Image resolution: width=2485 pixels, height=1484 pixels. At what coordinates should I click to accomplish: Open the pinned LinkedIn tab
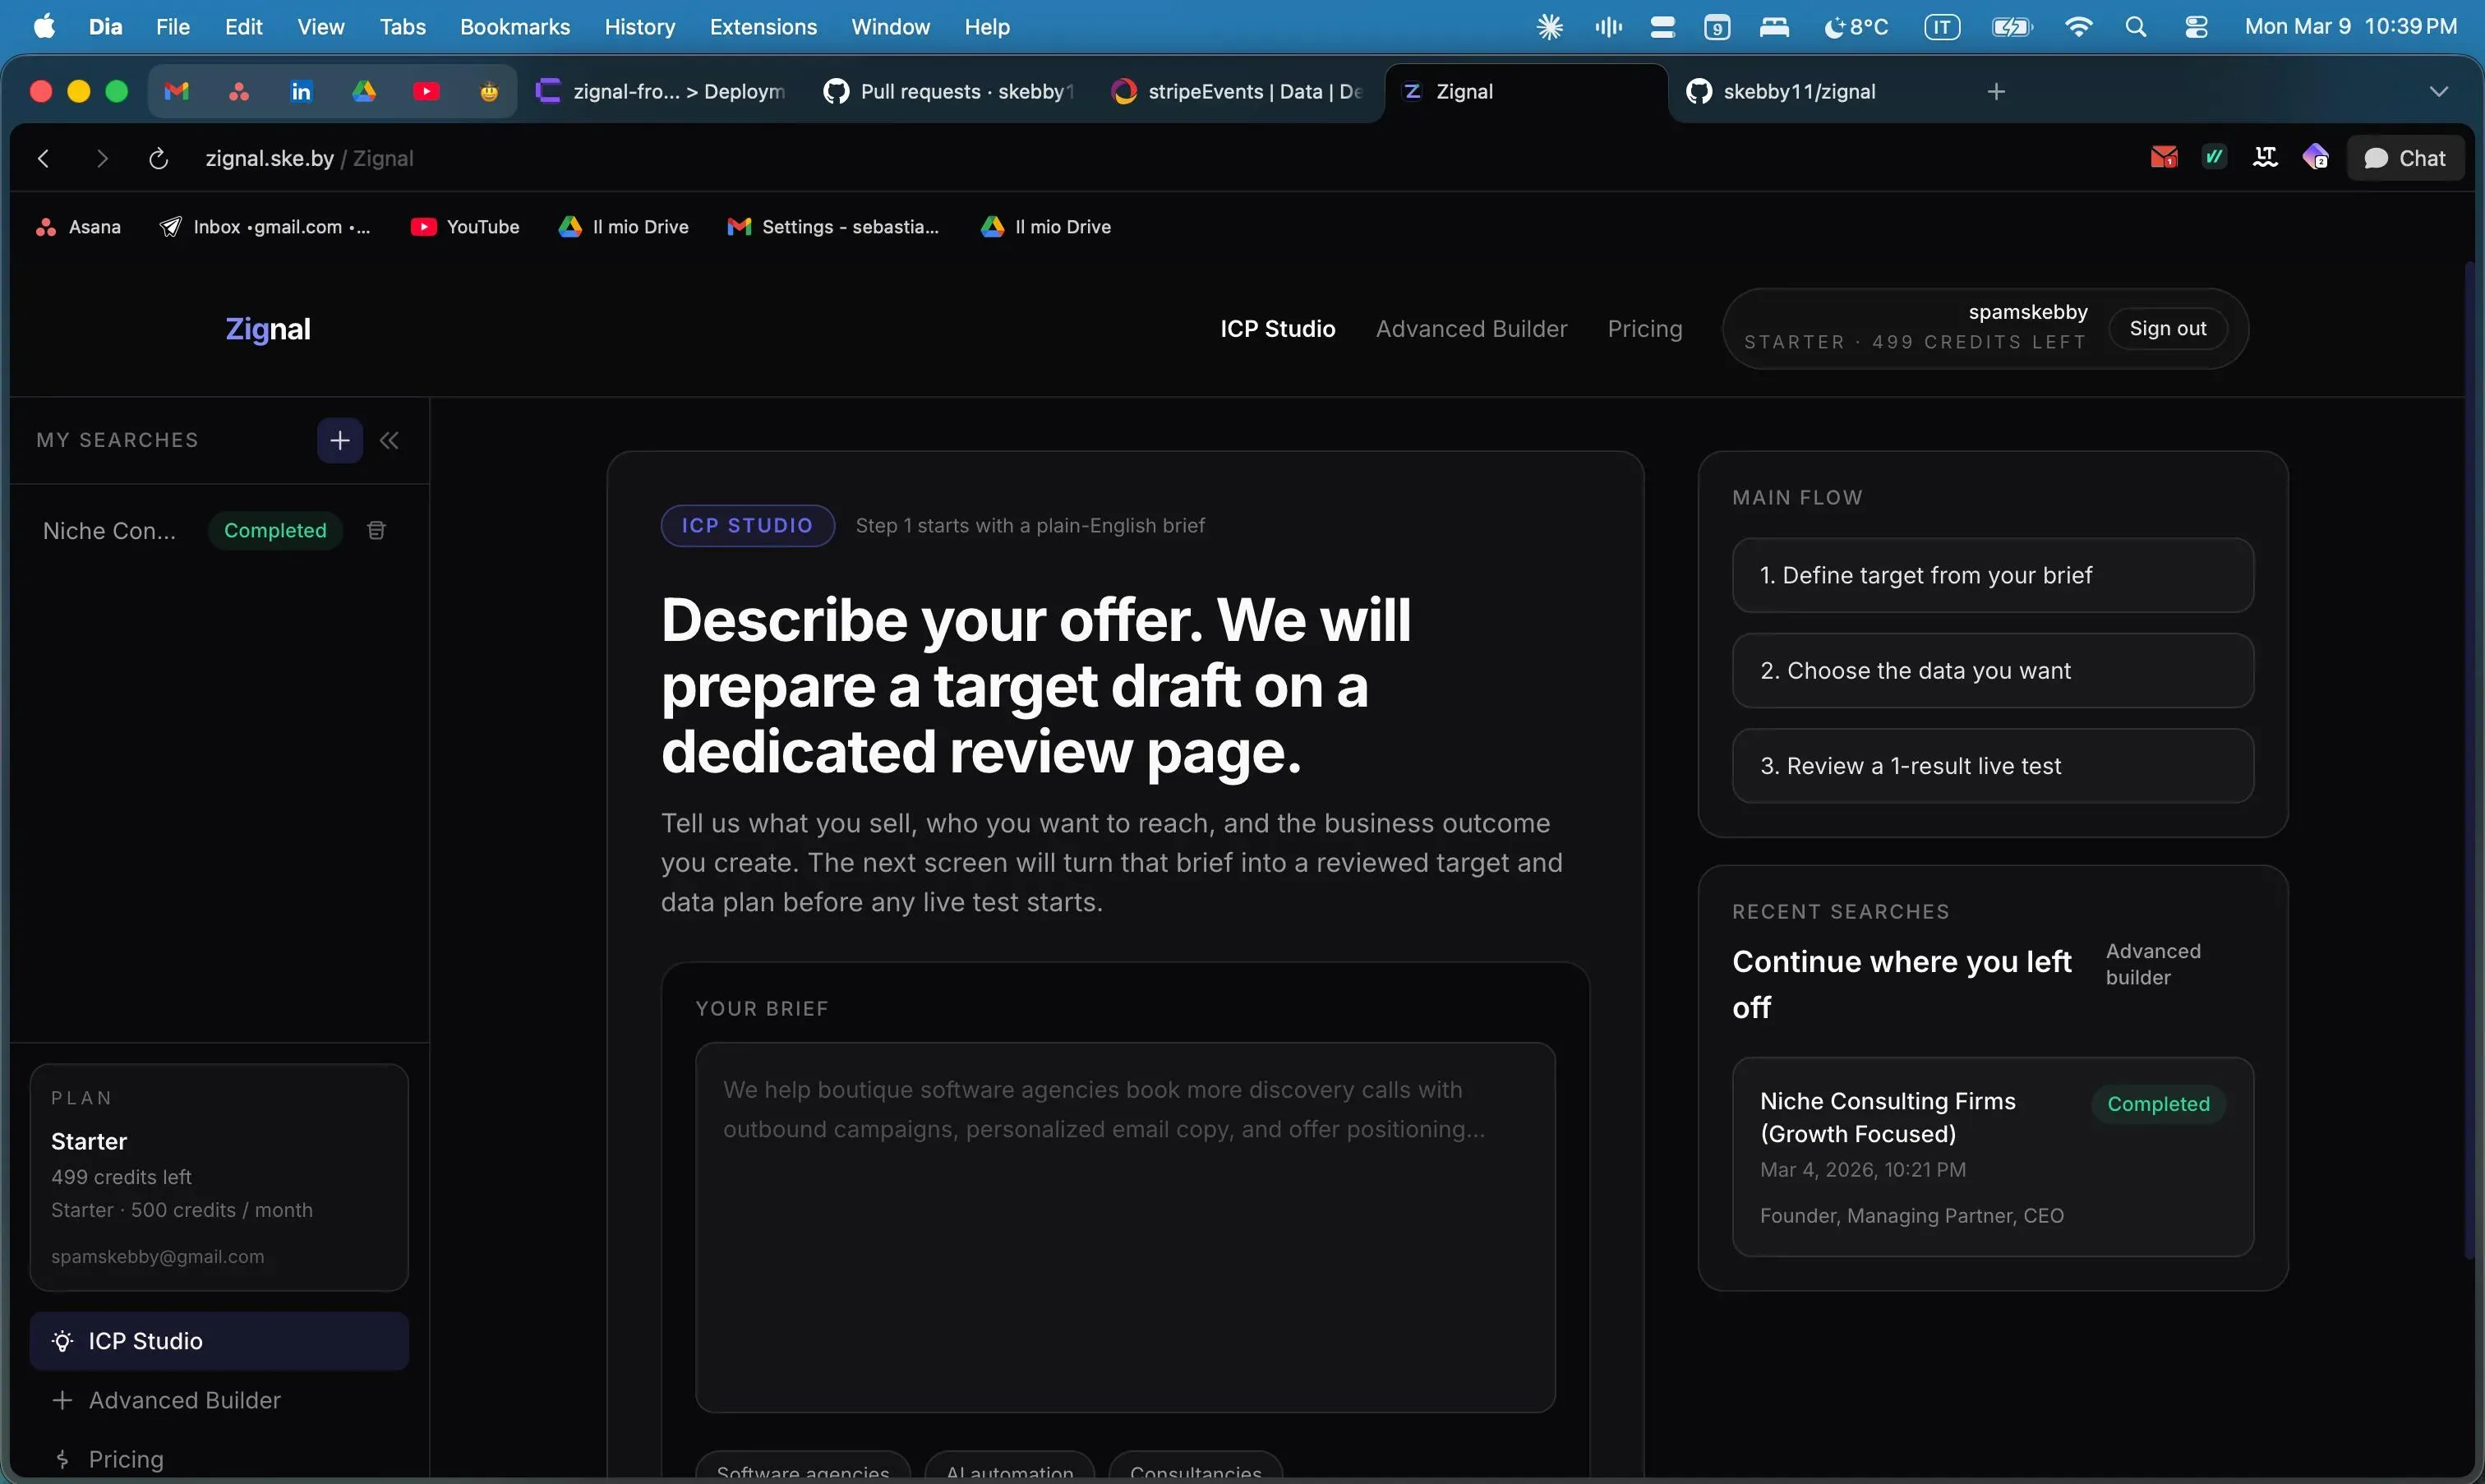(x=301, y=91)
